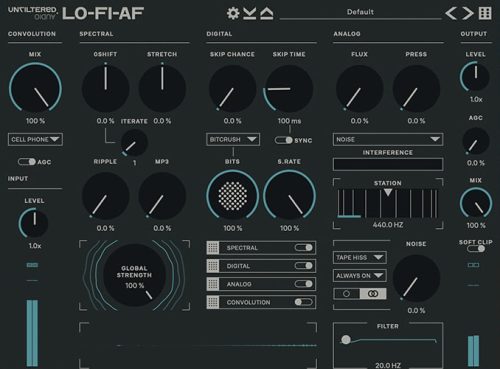The height and width of the screenshot is (369, 500).
Task: Click the Ripple knob
Action: 106,196
